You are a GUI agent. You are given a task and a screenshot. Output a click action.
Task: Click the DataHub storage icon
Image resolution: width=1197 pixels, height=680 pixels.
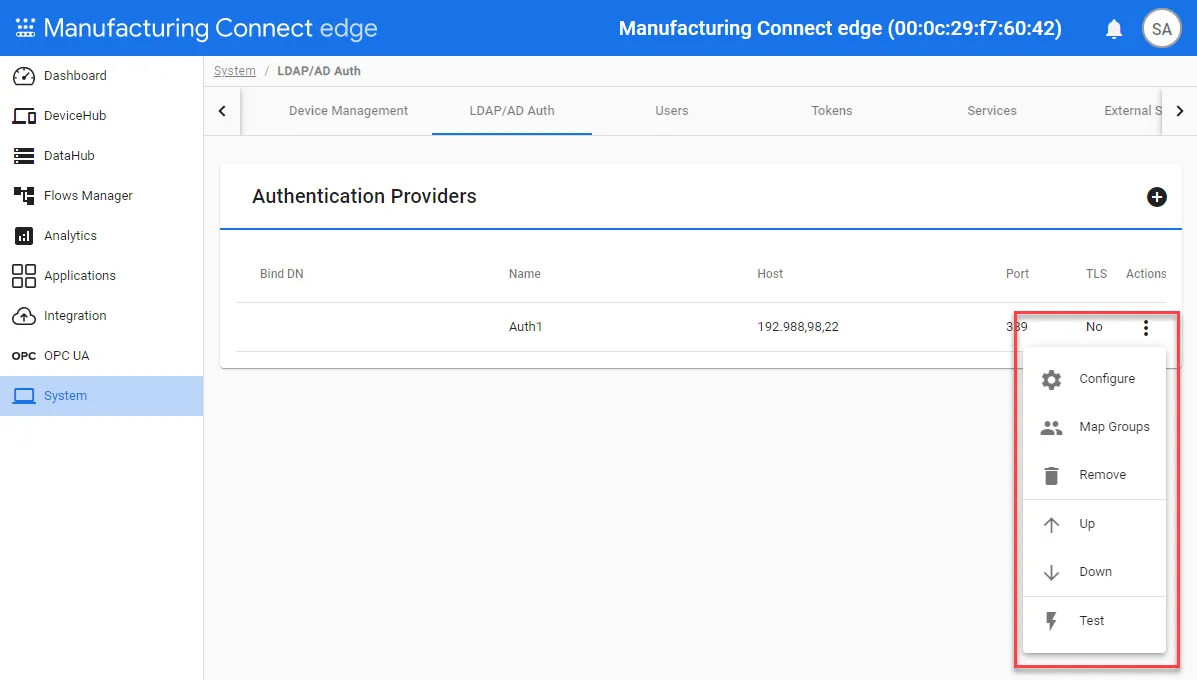click(24, 156)
